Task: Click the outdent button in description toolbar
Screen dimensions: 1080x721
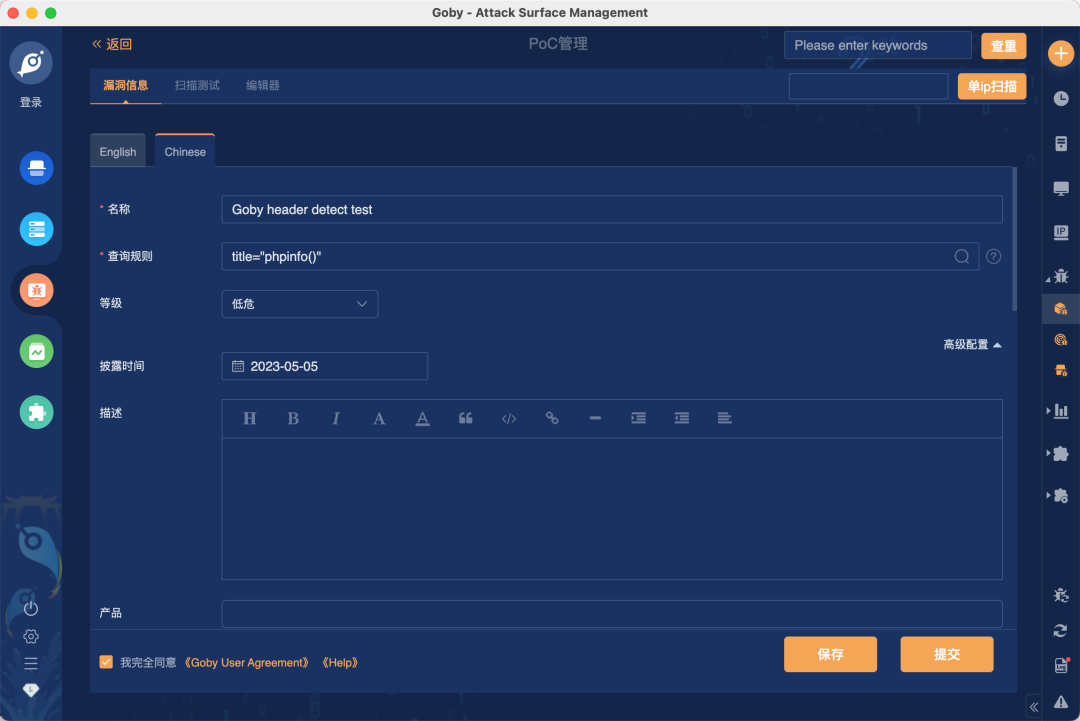Action: [x=682, y=418]
